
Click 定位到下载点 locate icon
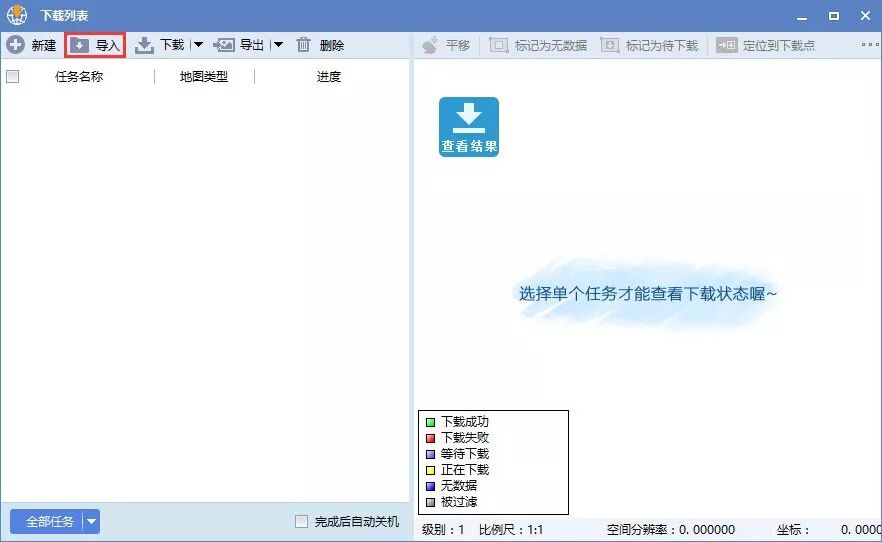(x=726, y=45)
